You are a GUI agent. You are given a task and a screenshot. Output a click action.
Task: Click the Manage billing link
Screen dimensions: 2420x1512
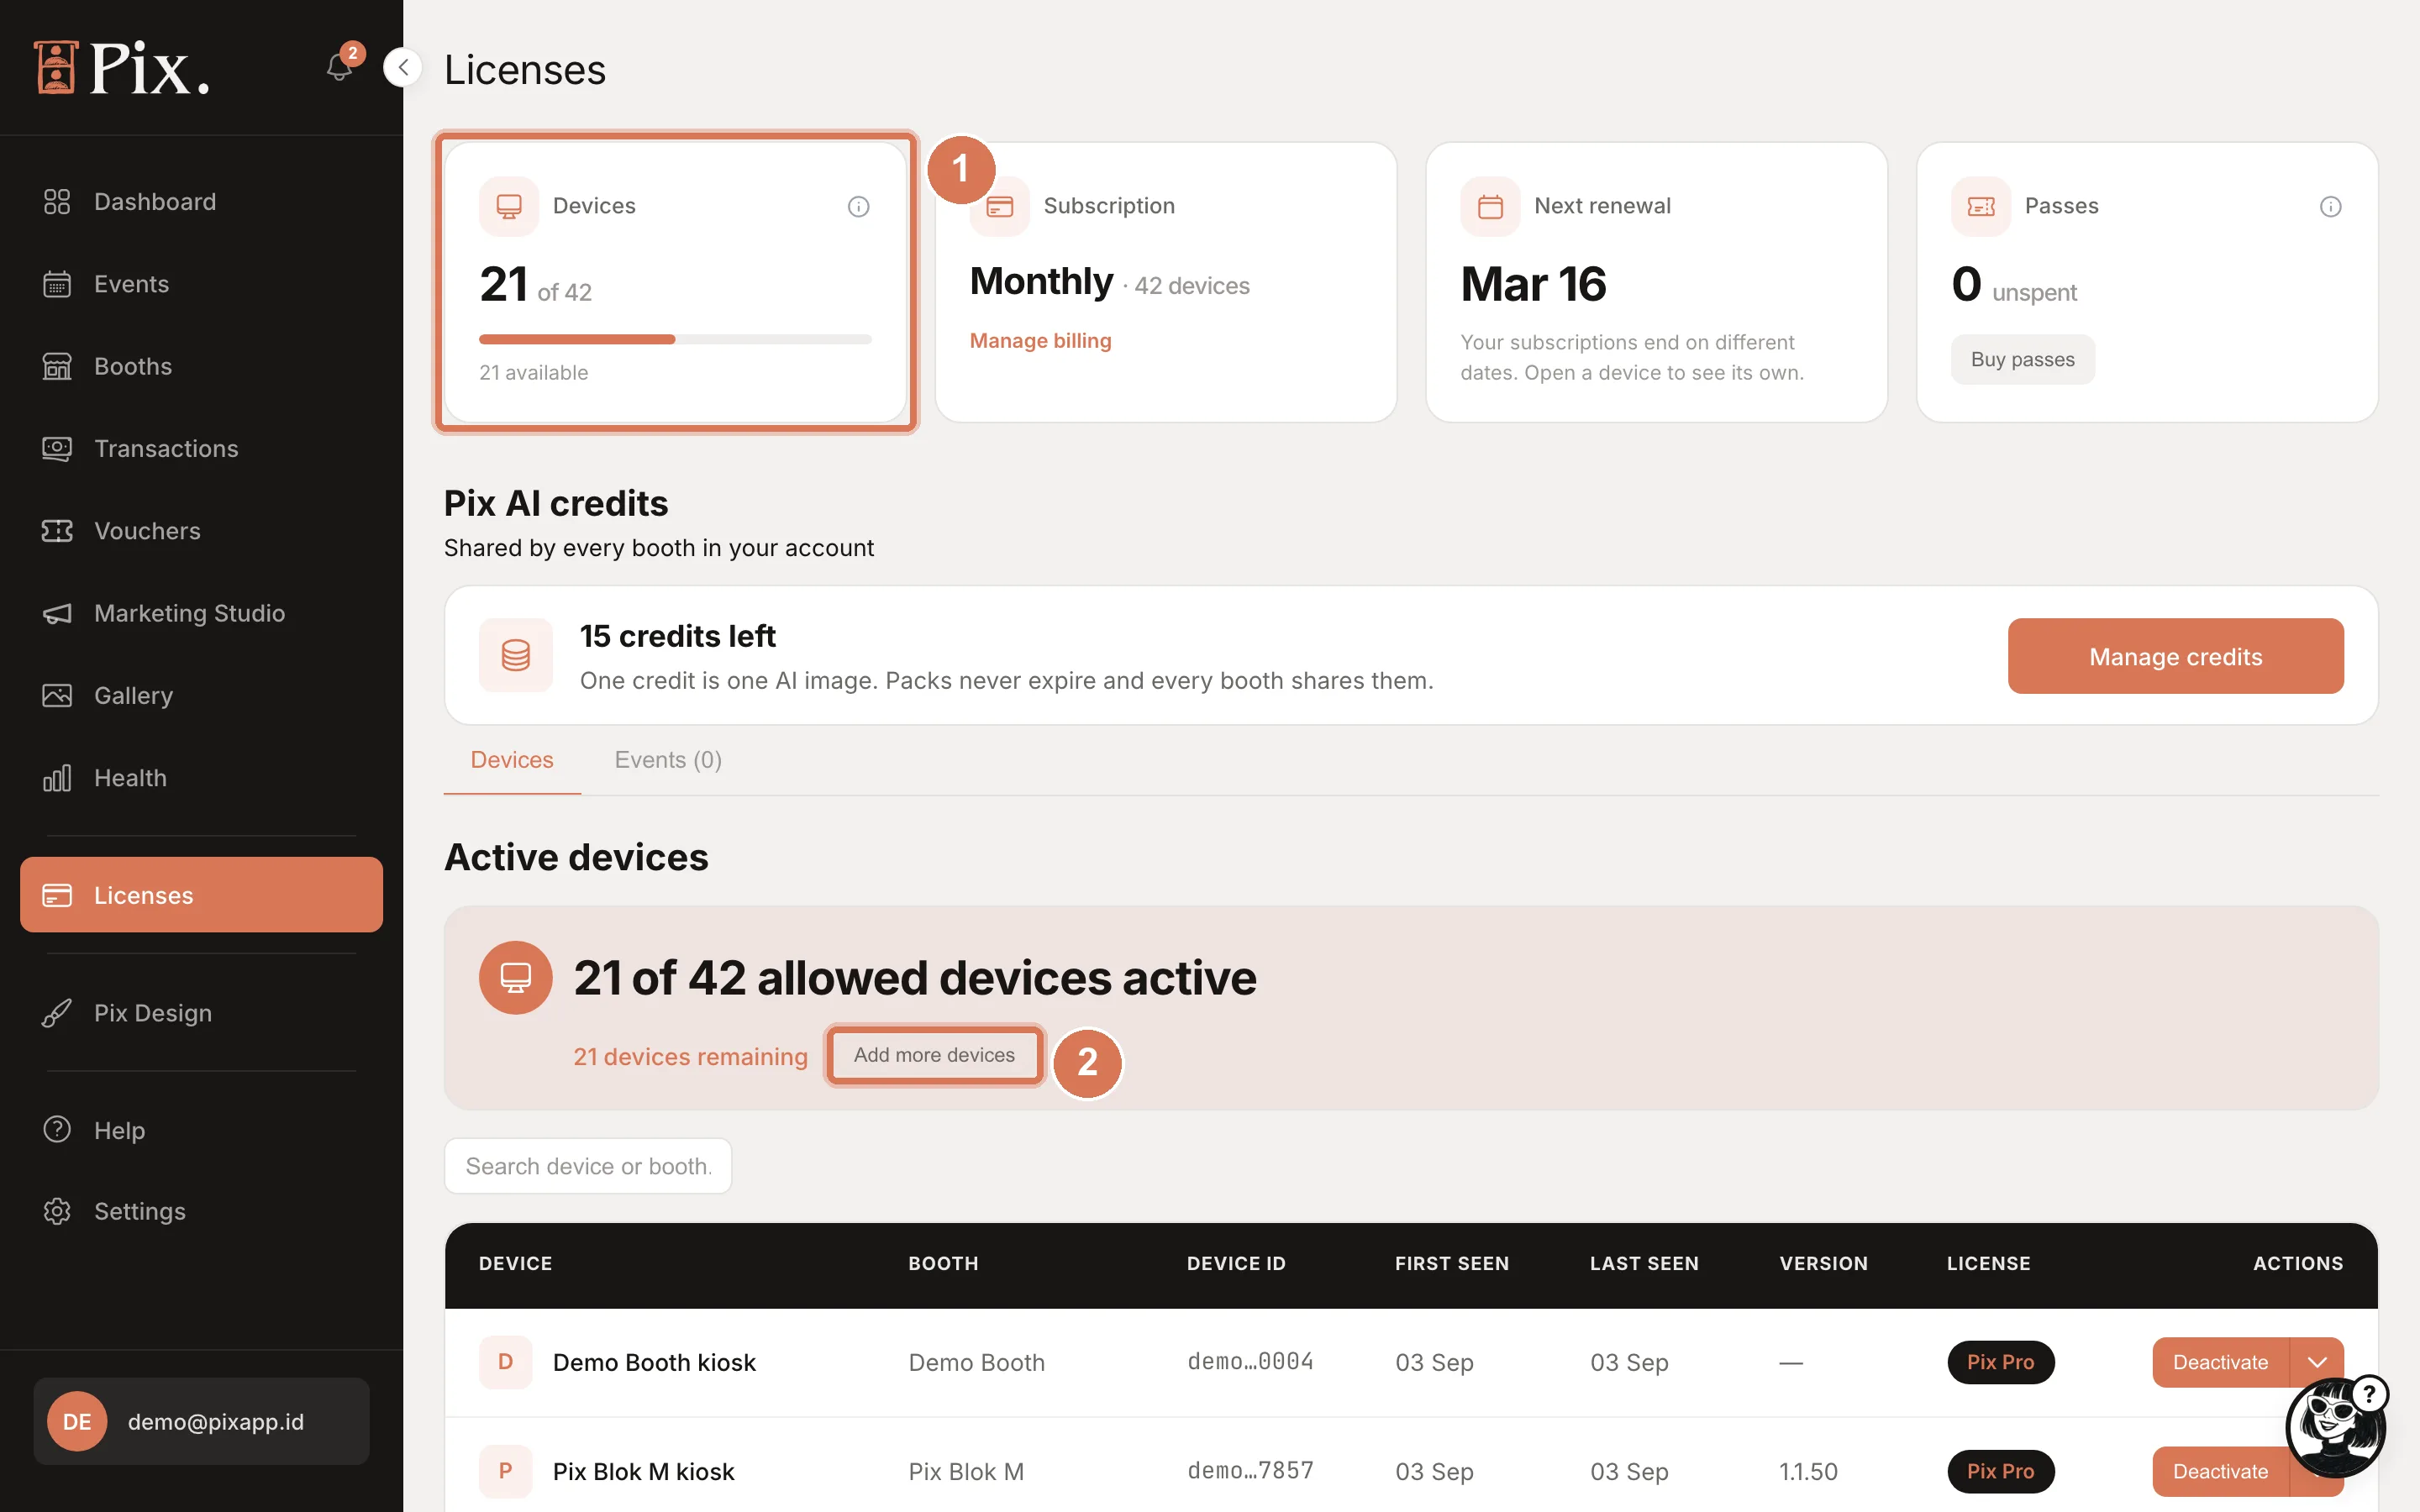tap(1040, 341)
